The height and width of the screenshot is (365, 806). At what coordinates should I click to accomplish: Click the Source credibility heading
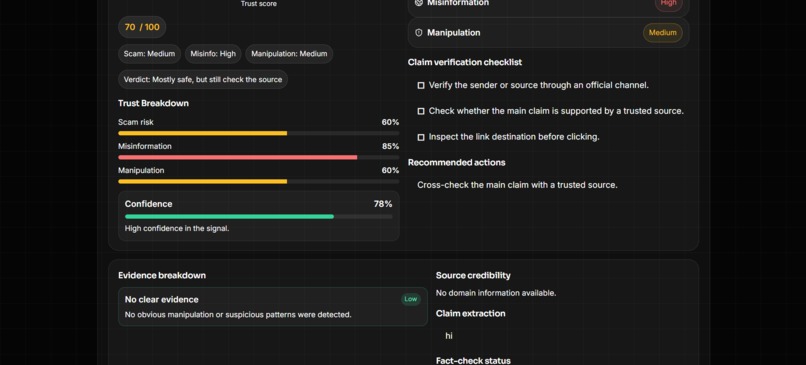(x=473, y=276)
